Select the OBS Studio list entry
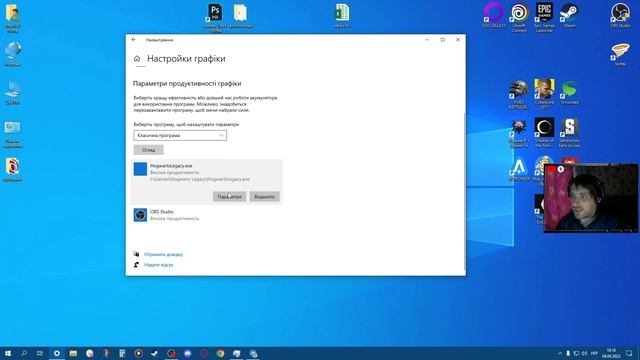Image resolution: width=640 pixels, height=360 pixels. (207, 215)
